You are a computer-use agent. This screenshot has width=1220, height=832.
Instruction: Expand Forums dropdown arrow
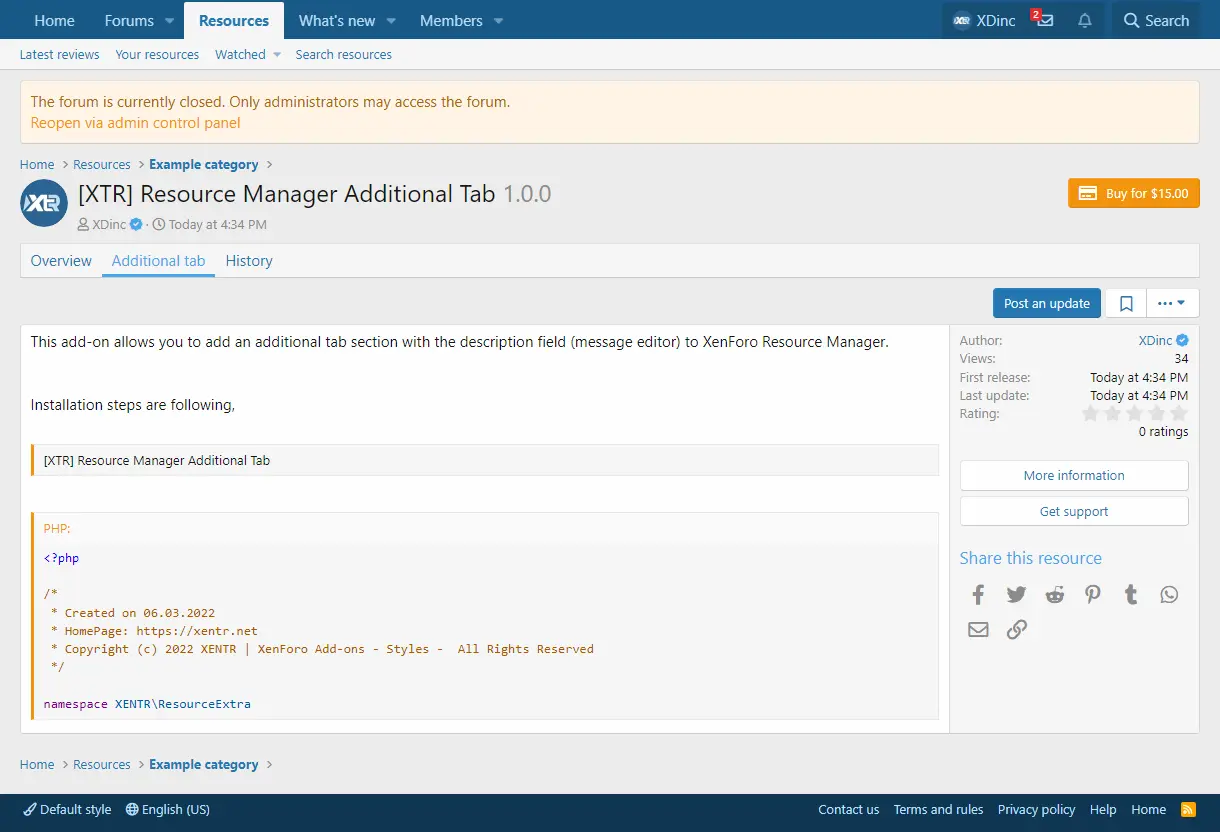pyautogui.click(x=169, y=21)
